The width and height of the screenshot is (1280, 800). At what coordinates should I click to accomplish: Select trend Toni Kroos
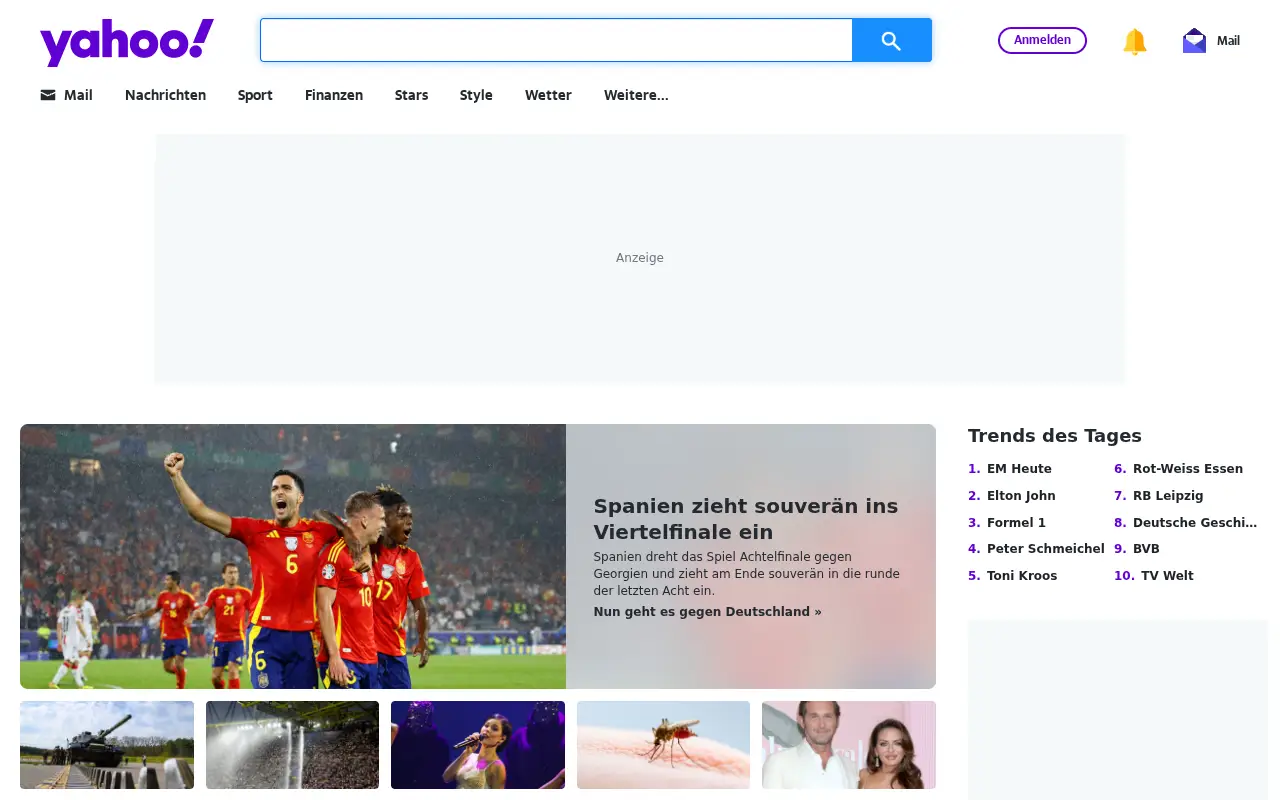(x=1022, y=576)
